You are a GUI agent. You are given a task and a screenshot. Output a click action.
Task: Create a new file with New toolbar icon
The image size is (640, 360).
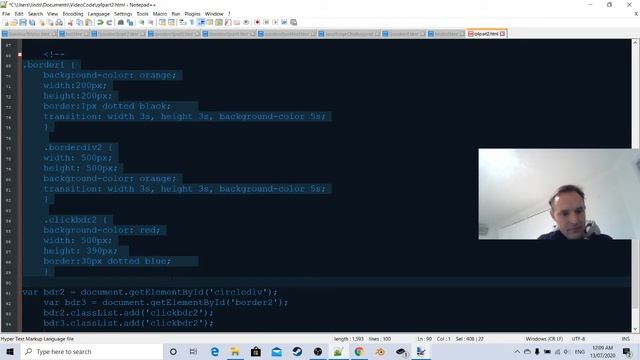[x=6, y=22]
